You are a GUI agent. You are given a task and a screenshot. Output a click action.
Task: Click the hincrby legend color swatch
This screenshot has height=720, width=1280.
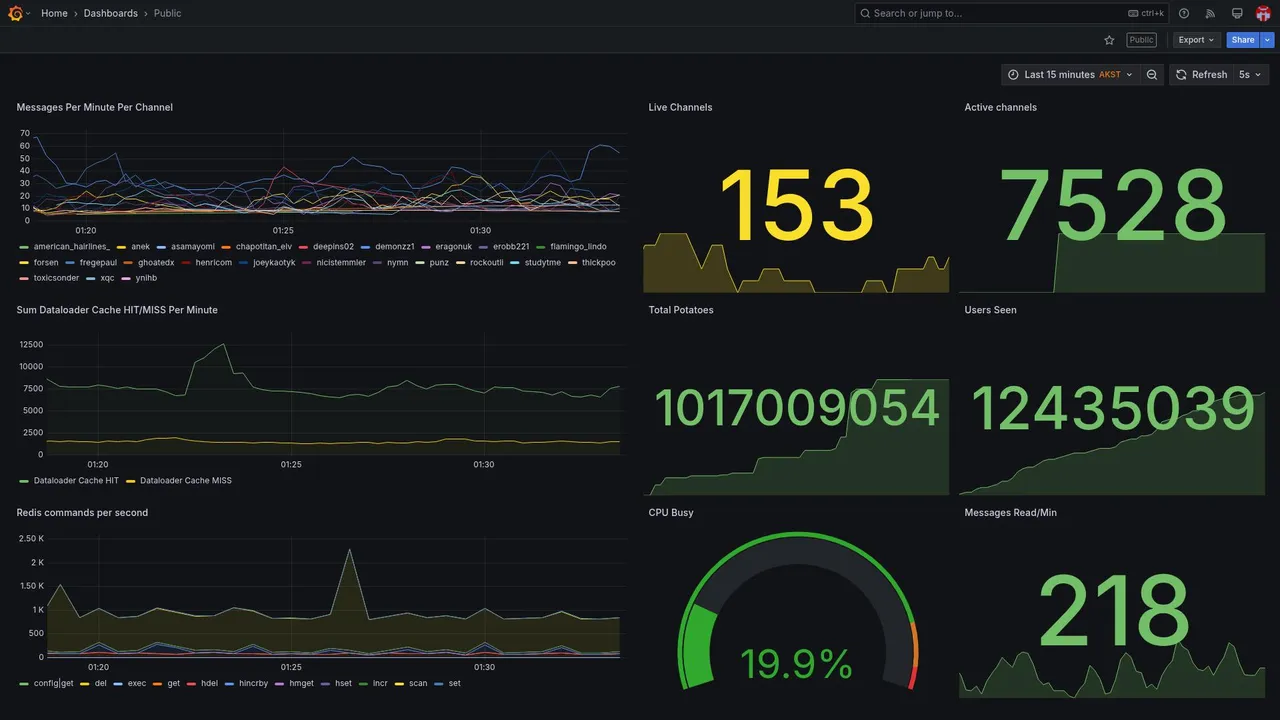coord(231,684)
